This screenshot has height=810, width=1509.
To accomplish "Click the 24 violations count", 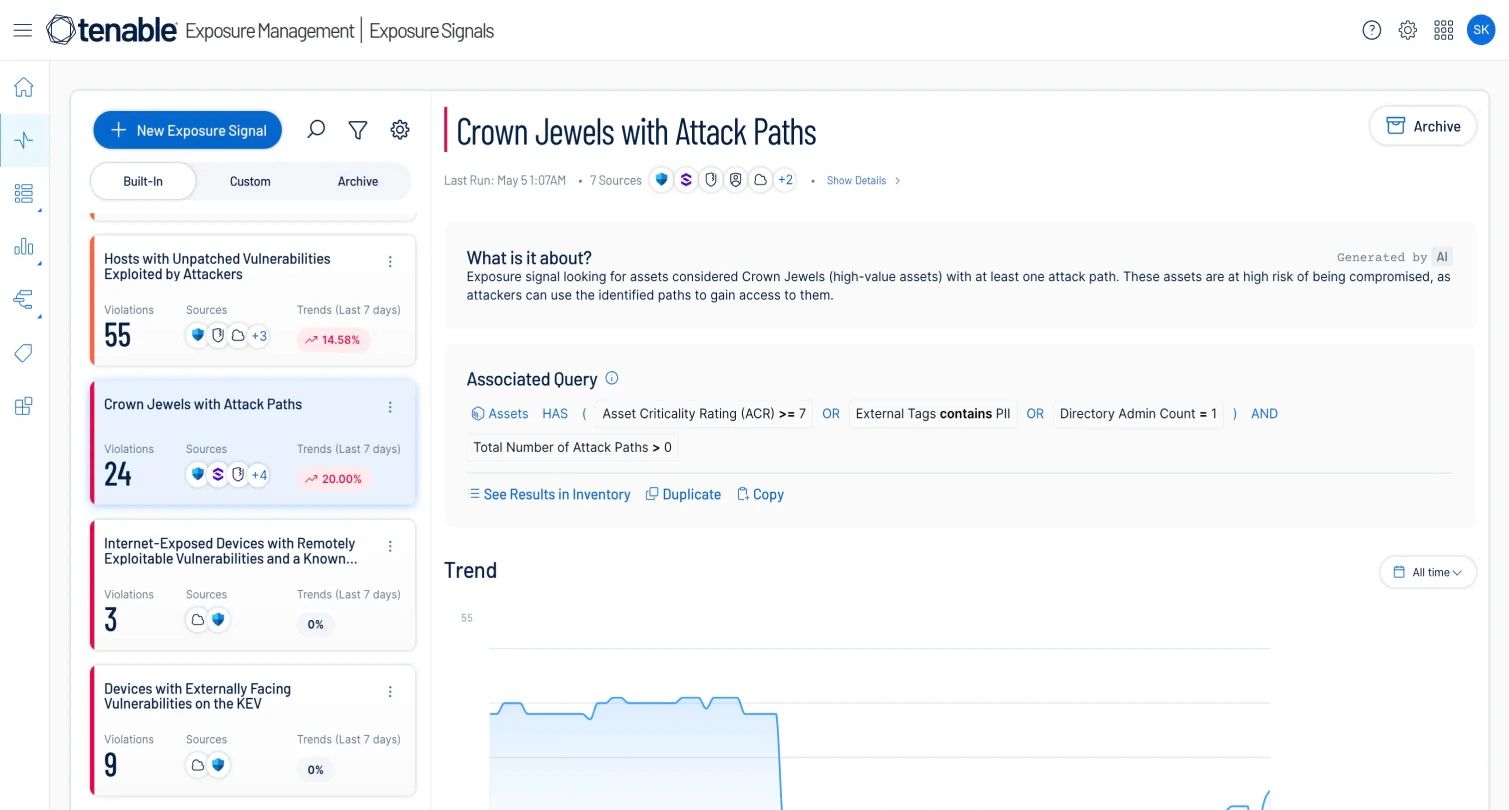I will pyautogui.click(x=118, y=474).
